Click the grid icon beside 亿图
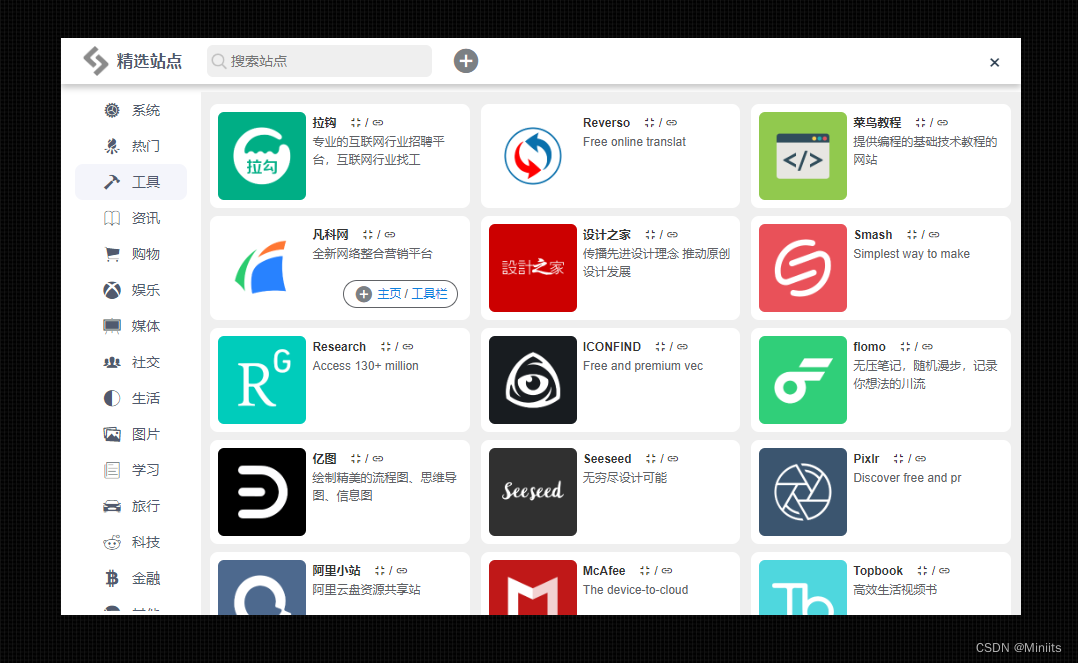The image size is (1078, 663). [x=355, y=459]
